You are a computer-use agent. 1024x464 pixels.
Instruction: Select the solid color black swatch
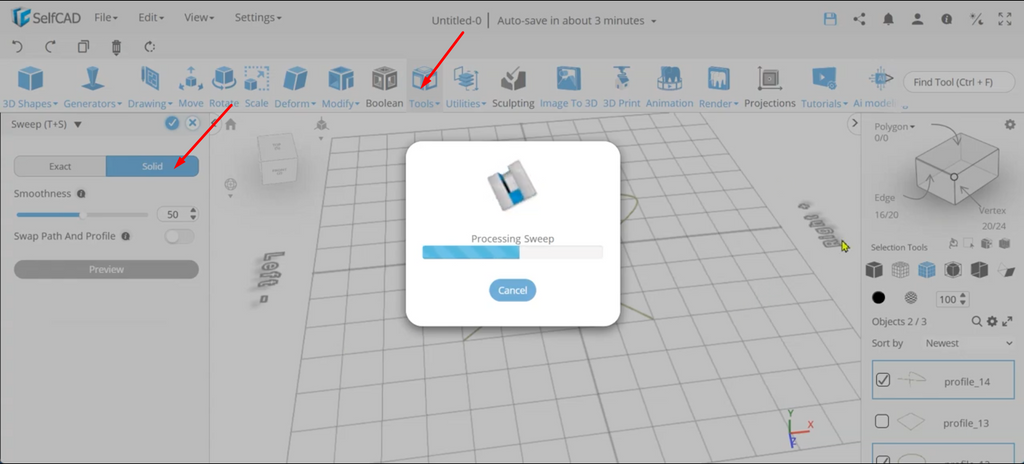coord(879,298)
